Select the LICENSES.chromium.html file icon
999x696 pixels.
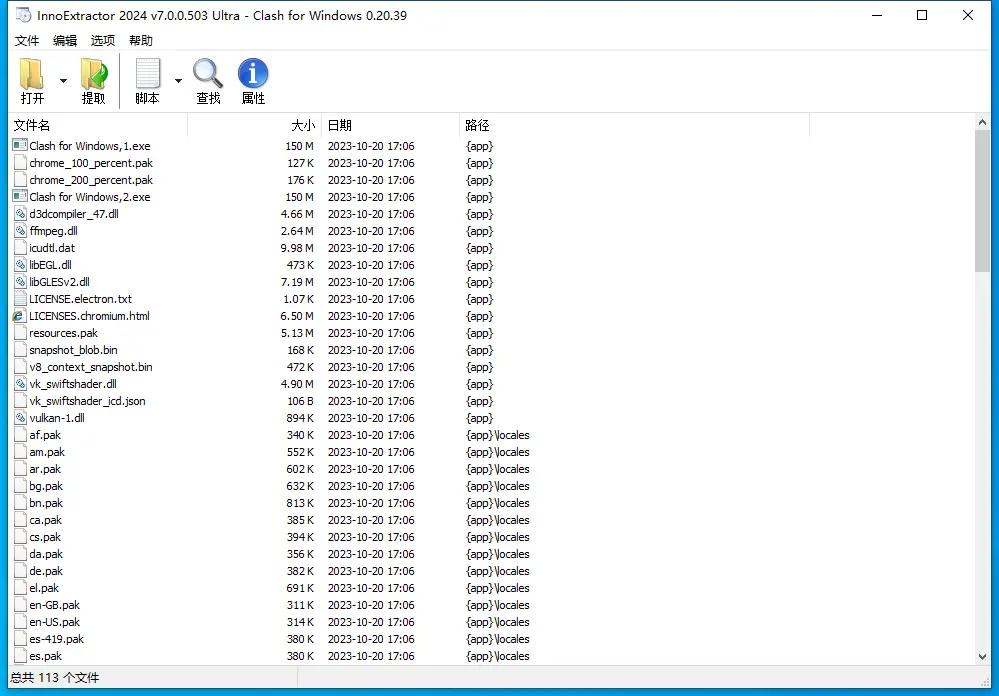(x=20, y=315)
